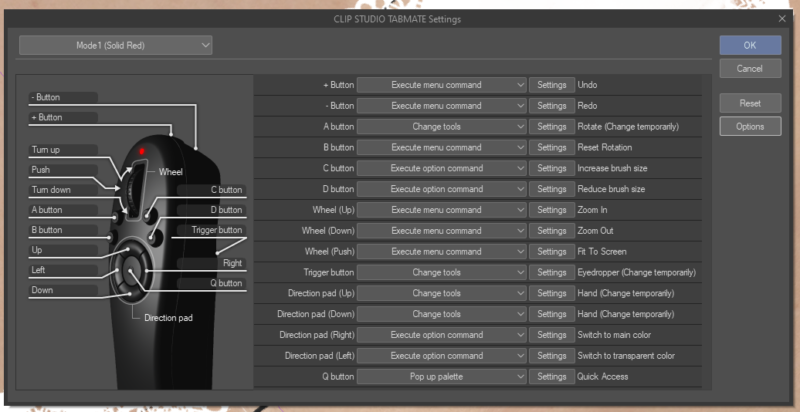This screenshot has width=800, height=412.
Task: Click Settings for Direction pad (Up) row
Action: pyautogui.click(x=552, y=294)
